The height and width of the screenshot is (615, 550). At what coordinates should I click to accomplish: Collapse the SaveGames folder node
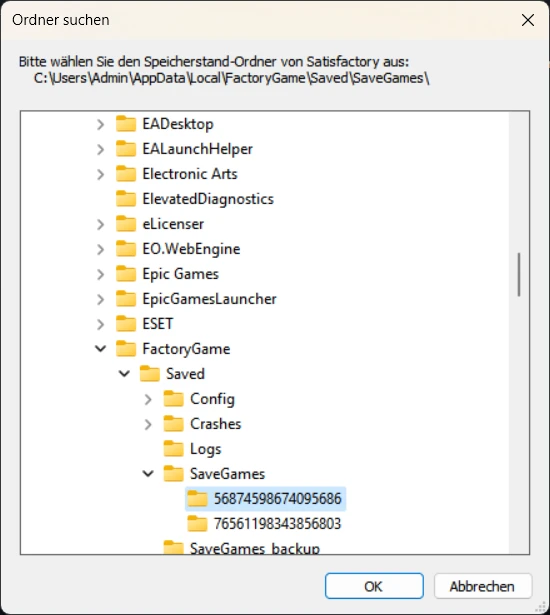(148, 474)
